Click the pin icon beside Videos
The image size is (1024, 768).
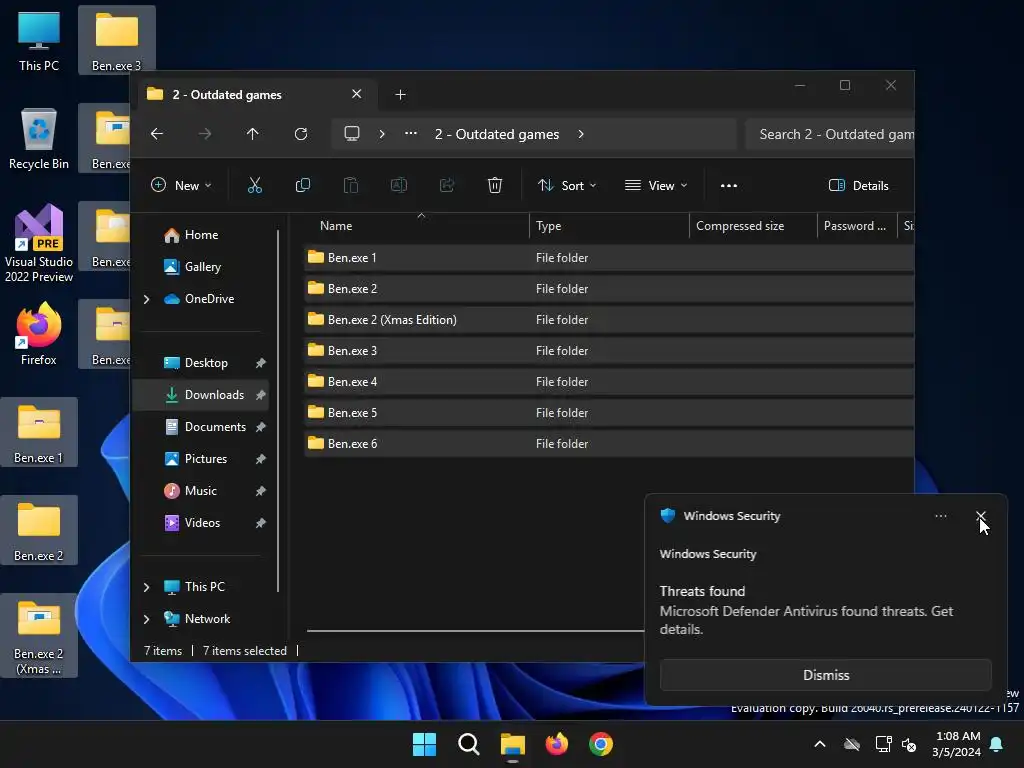tap(261, 523)
